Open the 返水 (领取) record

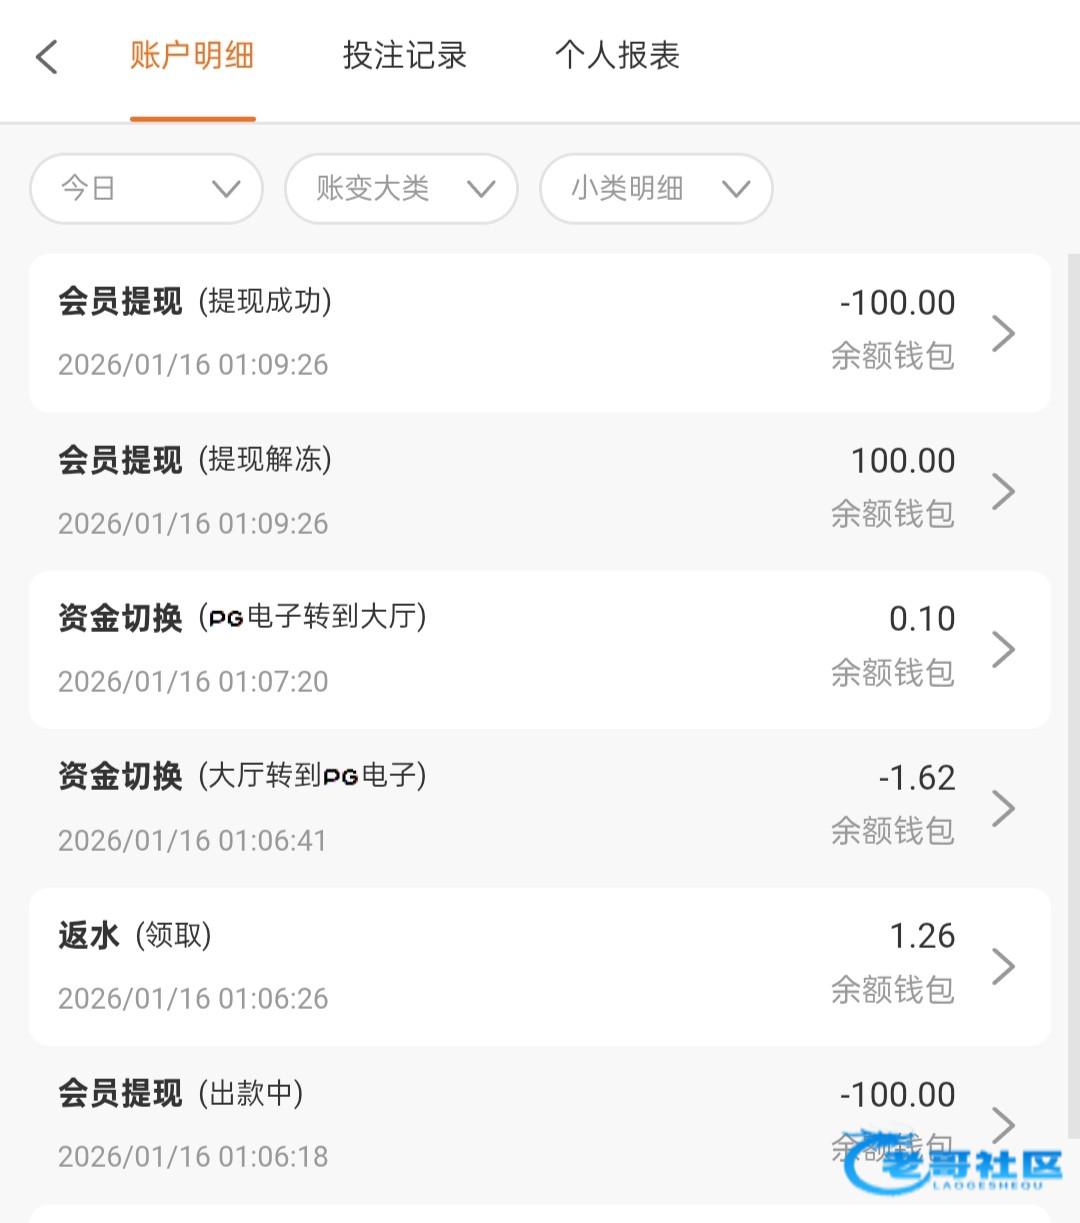pos(400,966)
